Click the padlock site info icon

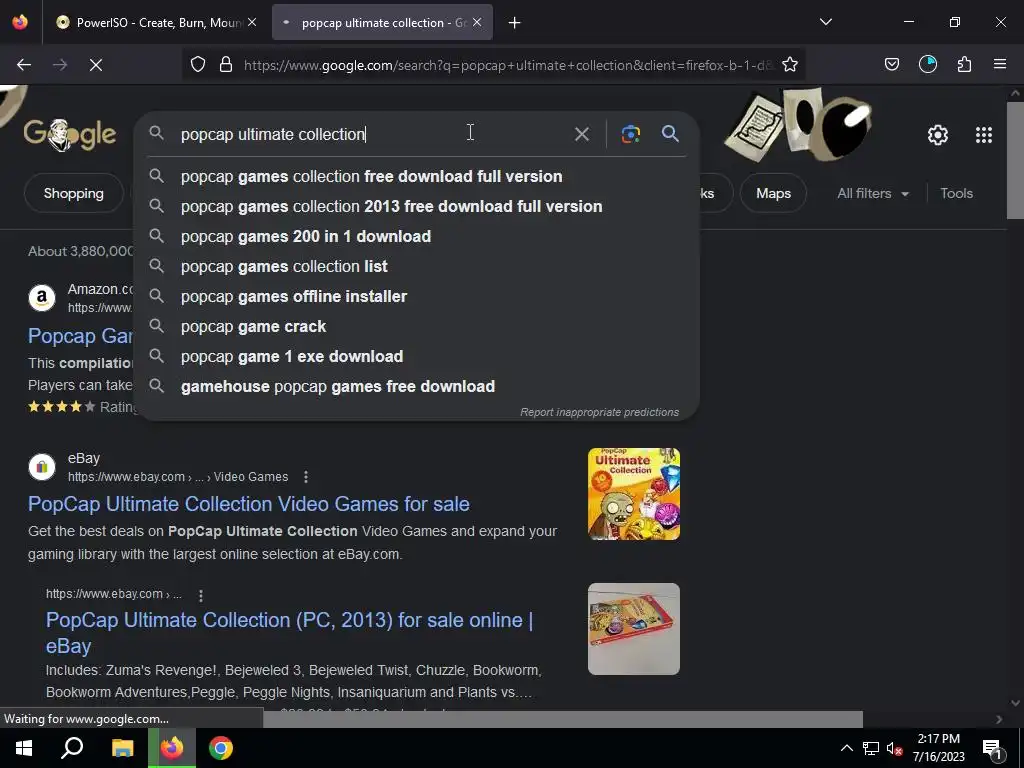pos(226,65)
